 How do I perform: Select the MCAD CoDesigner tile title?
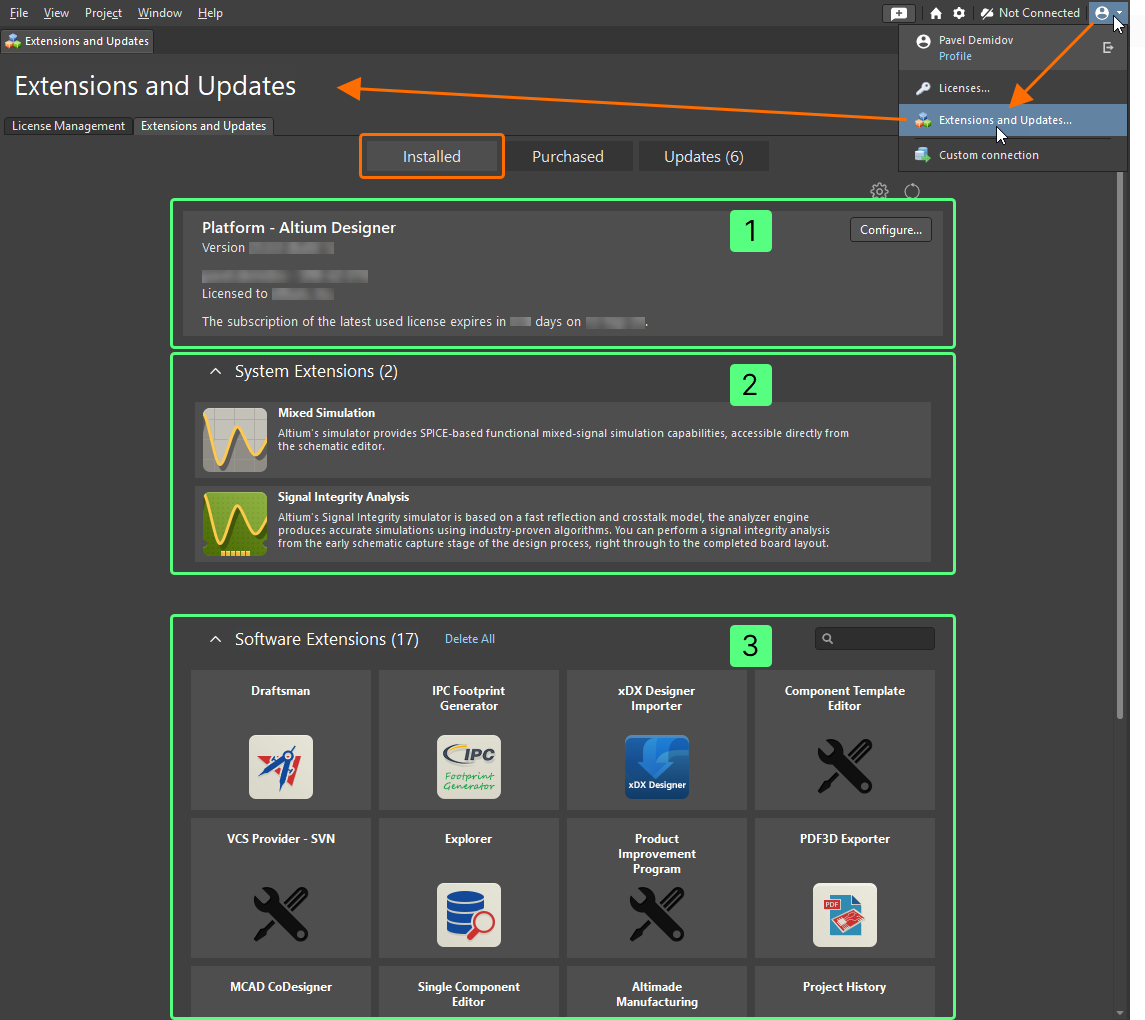[x=281, y=986]
